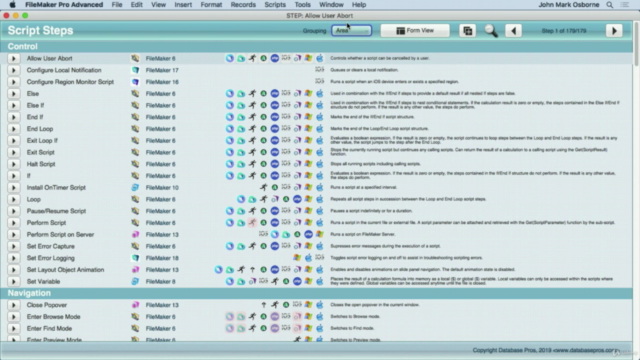Screen dimensions: 640x360
Task: Click FileMaker 18 version icon for Set Error Logging
Action: pyautogui.click(x=135, y=258)
